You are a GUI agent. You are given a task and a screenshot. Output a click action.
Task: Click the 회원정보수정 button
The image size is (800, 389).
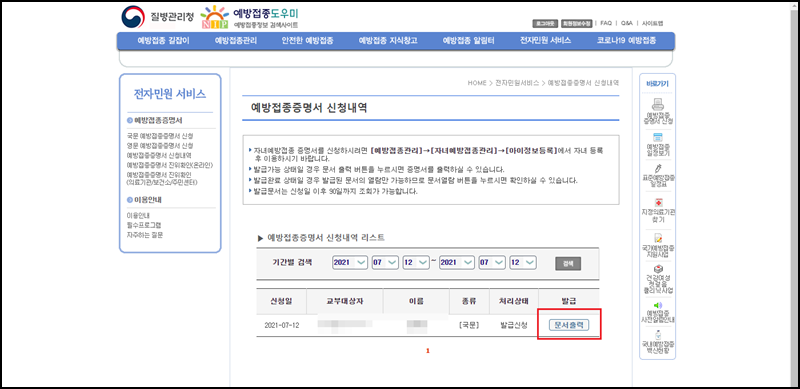coord(577,23)
